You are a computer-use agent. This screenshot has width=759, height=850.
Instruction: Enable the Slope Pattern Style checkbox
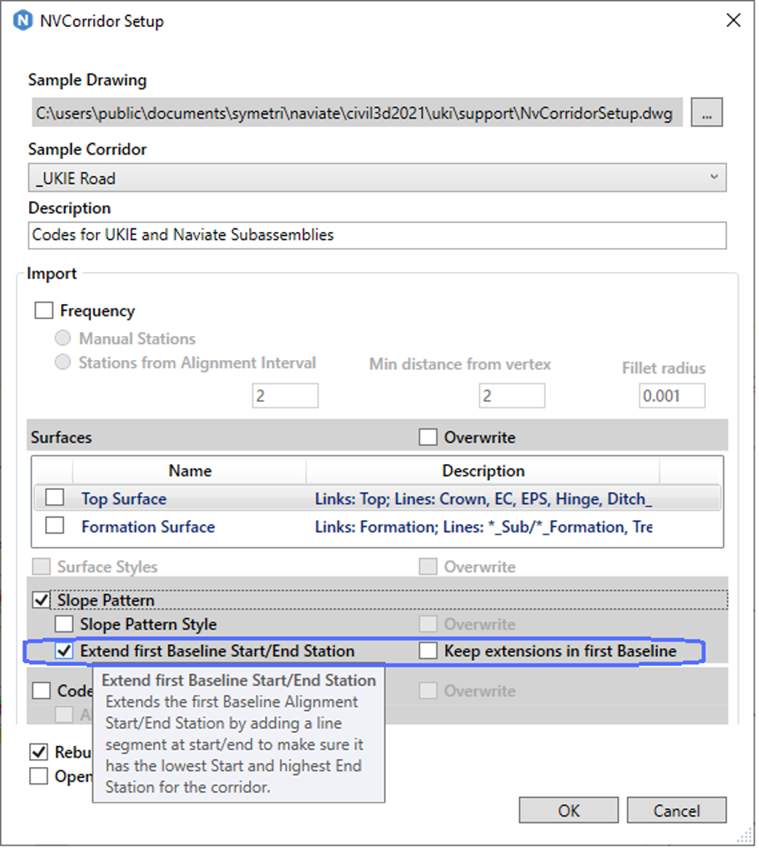click(x=64, y=624)
